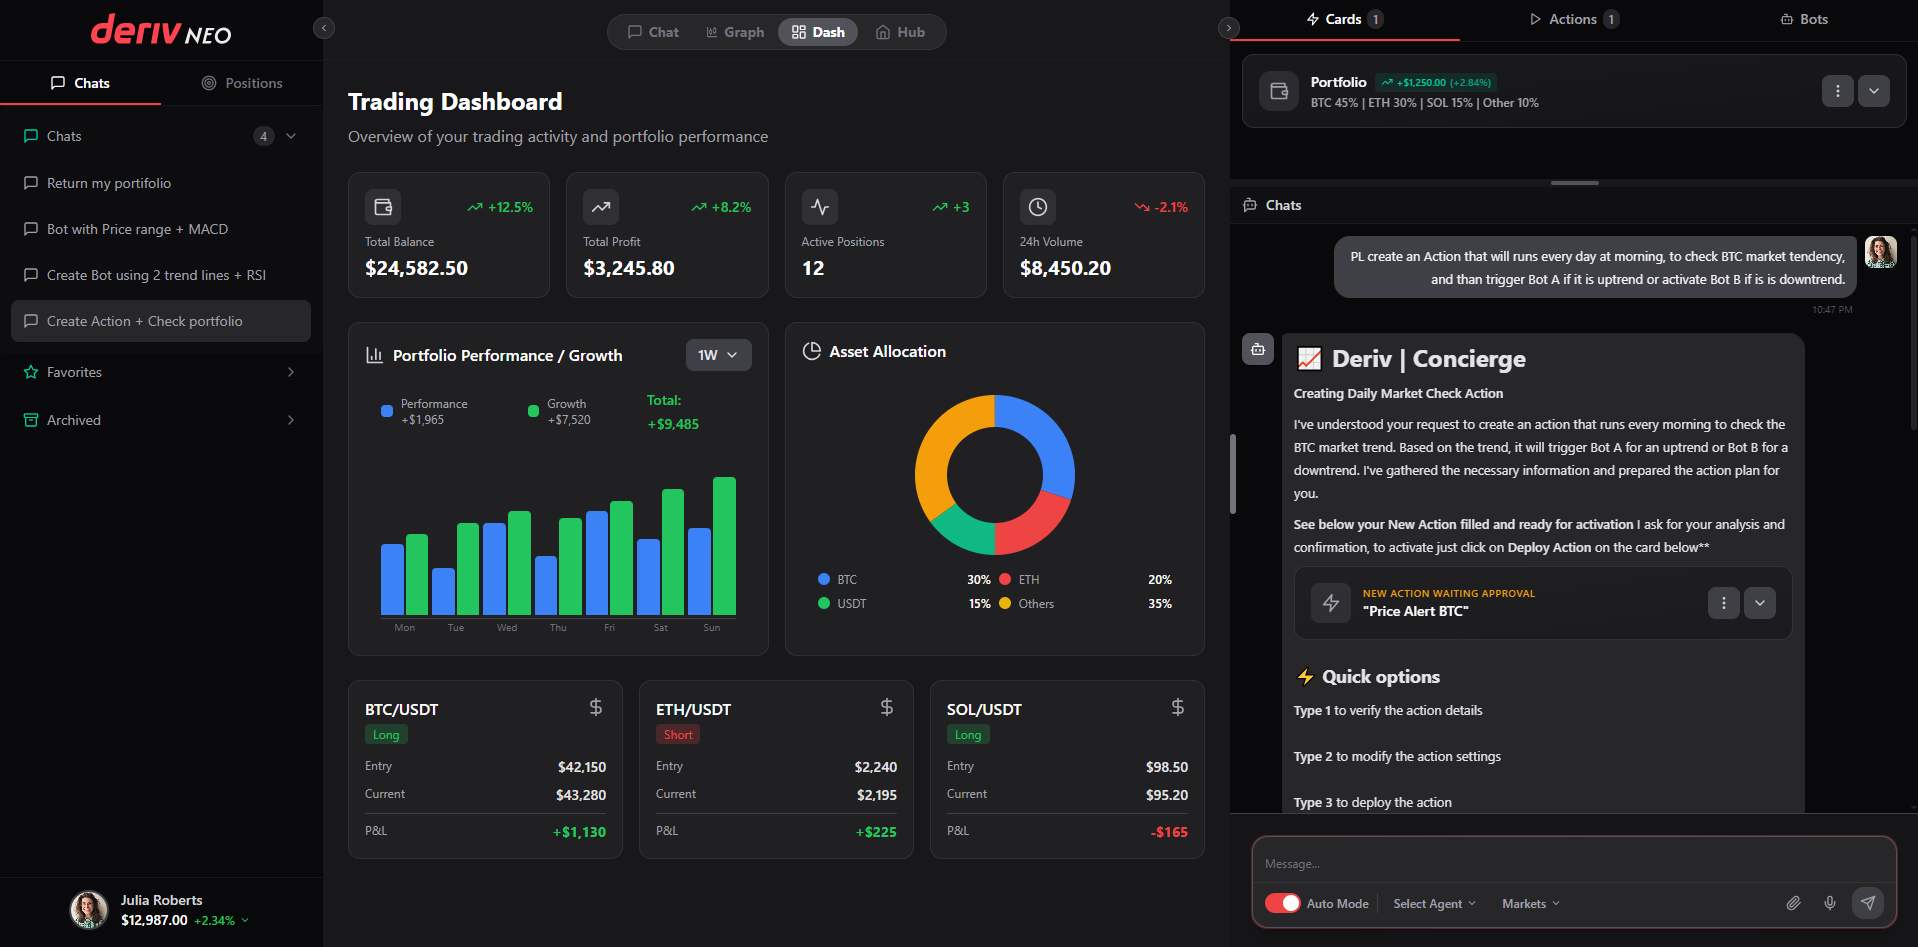Open Price Alert BTC three-dot menu
The width and height of the screenshot is (1918, 947).
click(x=1723, y=603)
